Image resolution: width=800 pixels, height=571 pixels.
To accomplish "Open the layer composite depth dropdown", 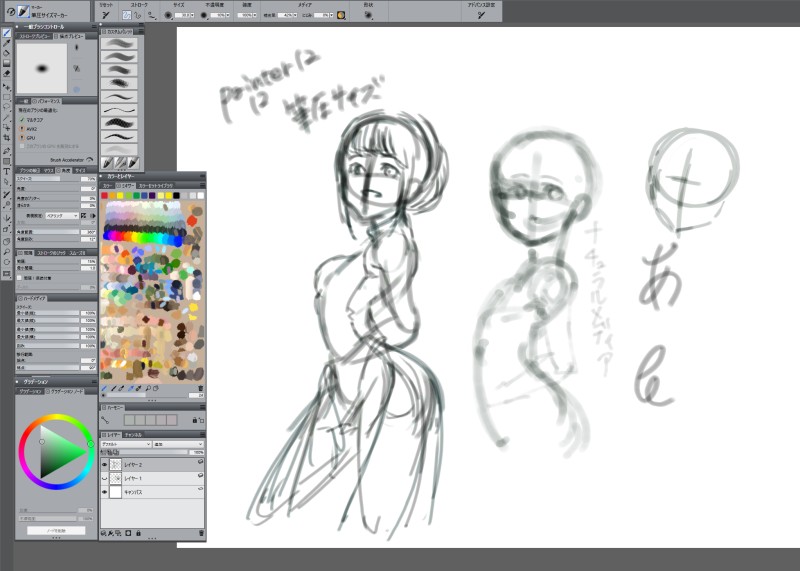I will tap(178, 444).
